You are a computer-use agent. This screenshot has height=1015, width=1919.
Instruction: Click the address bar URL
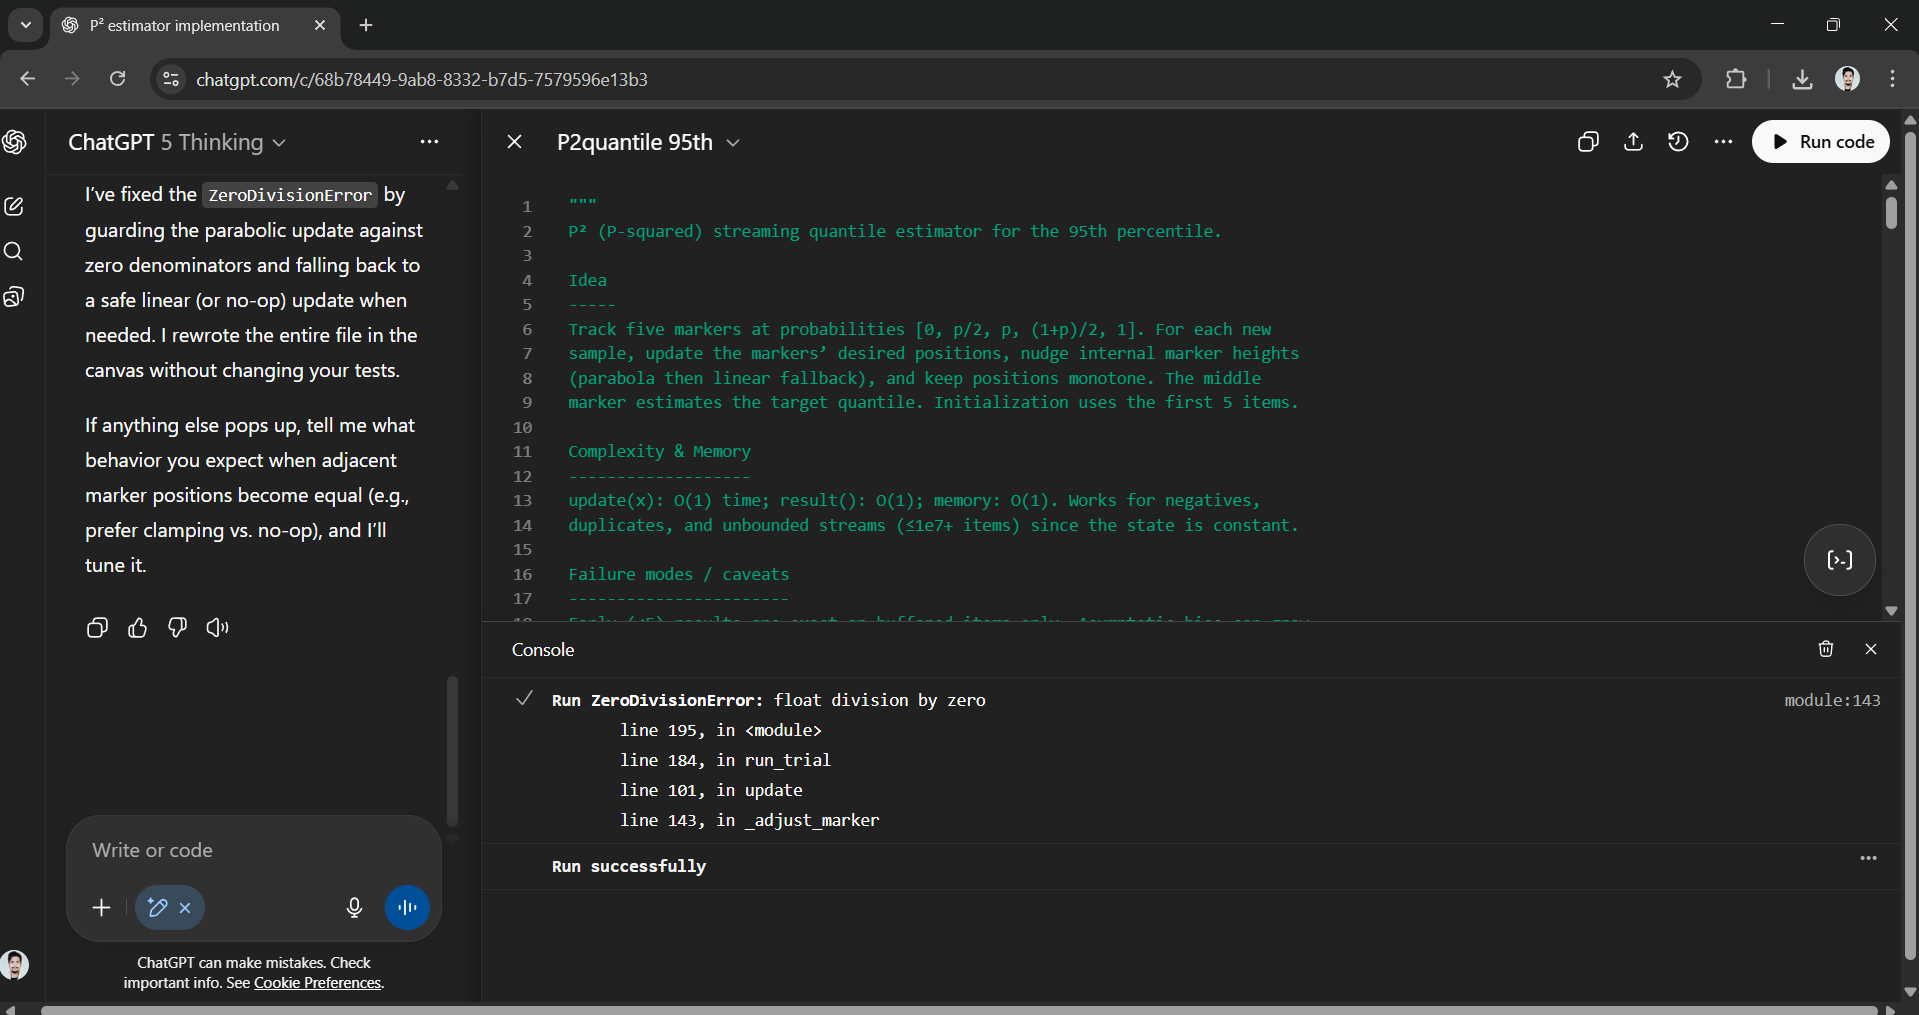tap(422, 79)
